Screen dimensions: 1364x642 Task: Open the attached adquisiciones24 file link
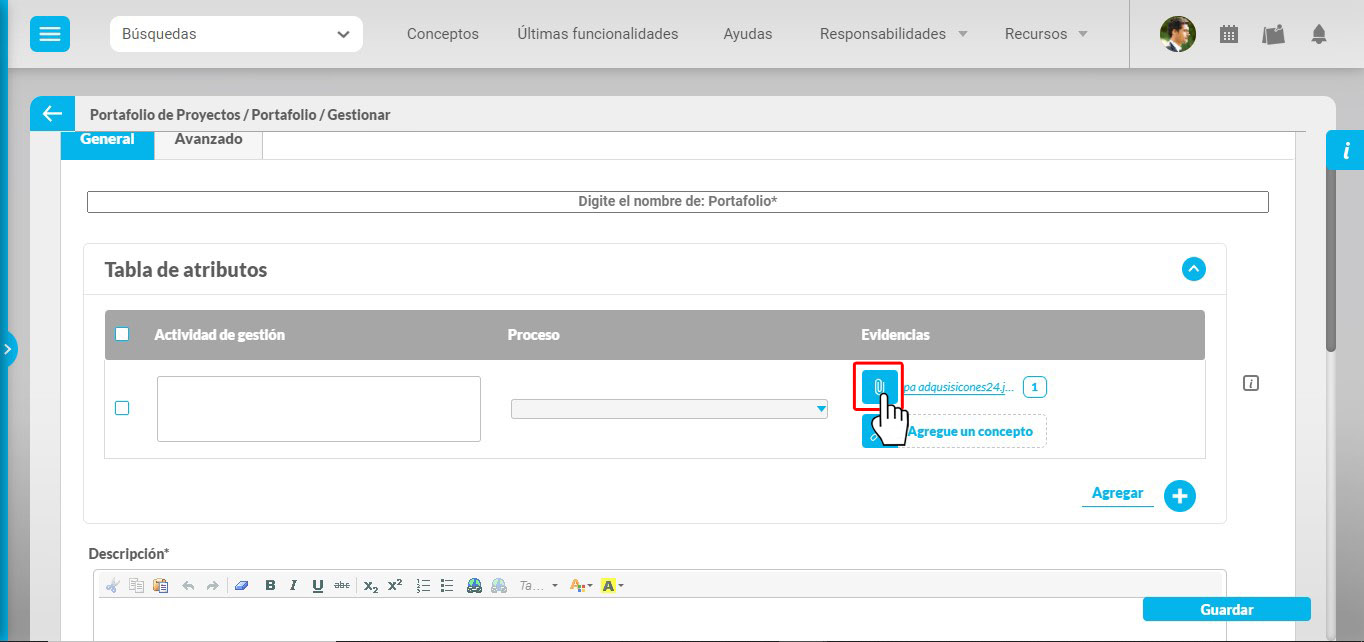[958, 387]
